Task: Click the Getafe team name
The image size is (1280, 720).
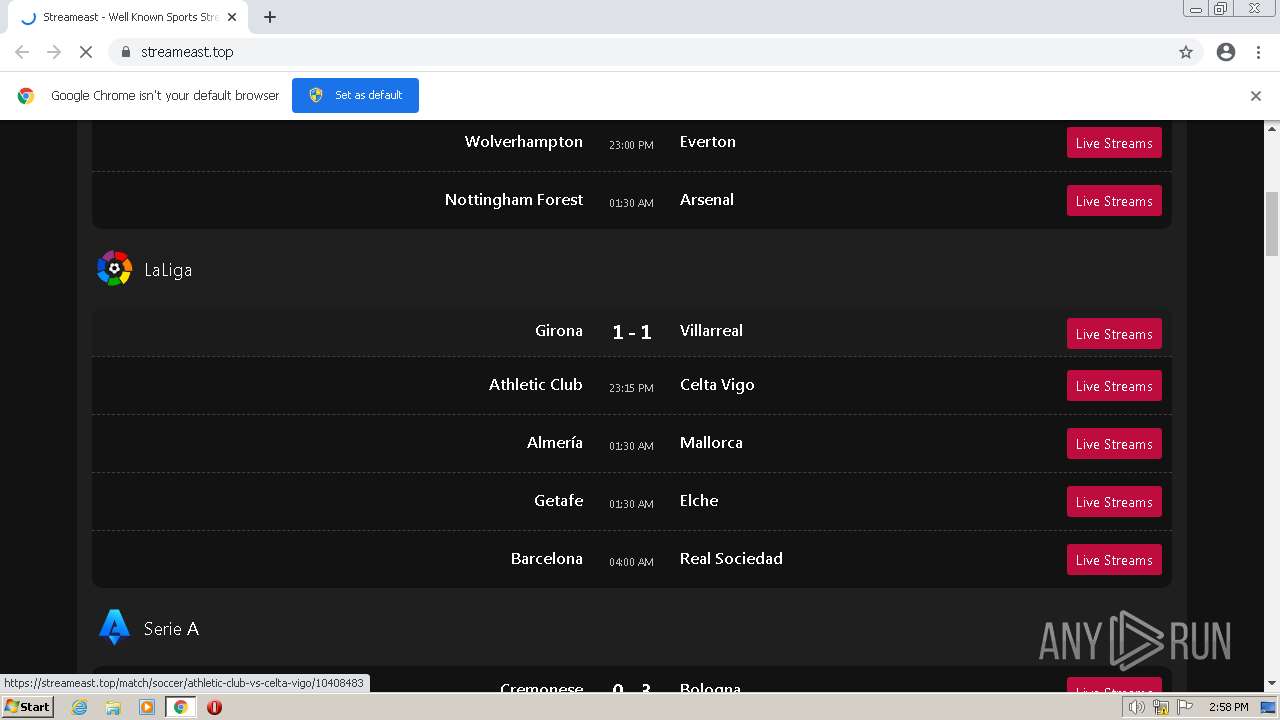Action: 559,501
